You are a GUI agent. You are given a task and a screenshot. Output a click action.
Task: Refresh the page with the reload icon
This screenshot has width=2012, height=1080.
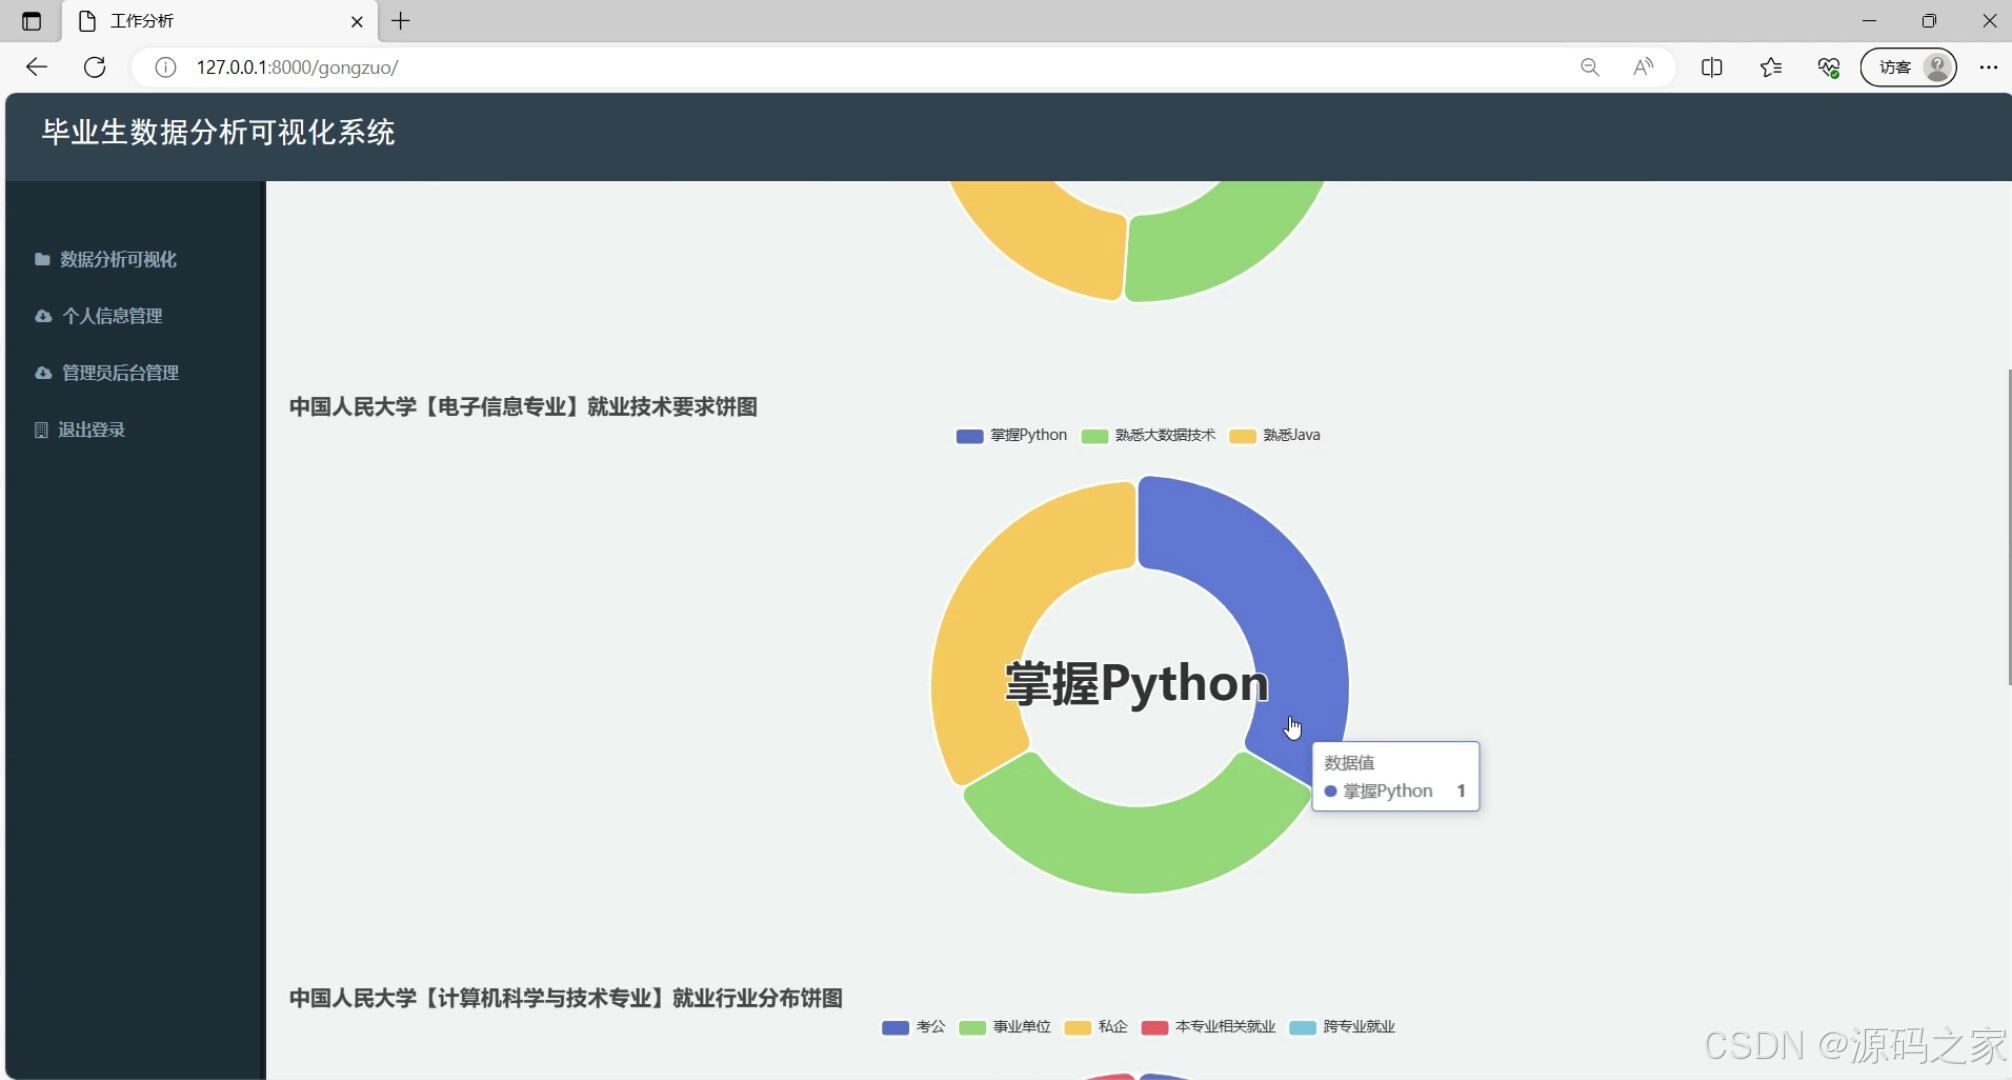(x=96, y=67)
